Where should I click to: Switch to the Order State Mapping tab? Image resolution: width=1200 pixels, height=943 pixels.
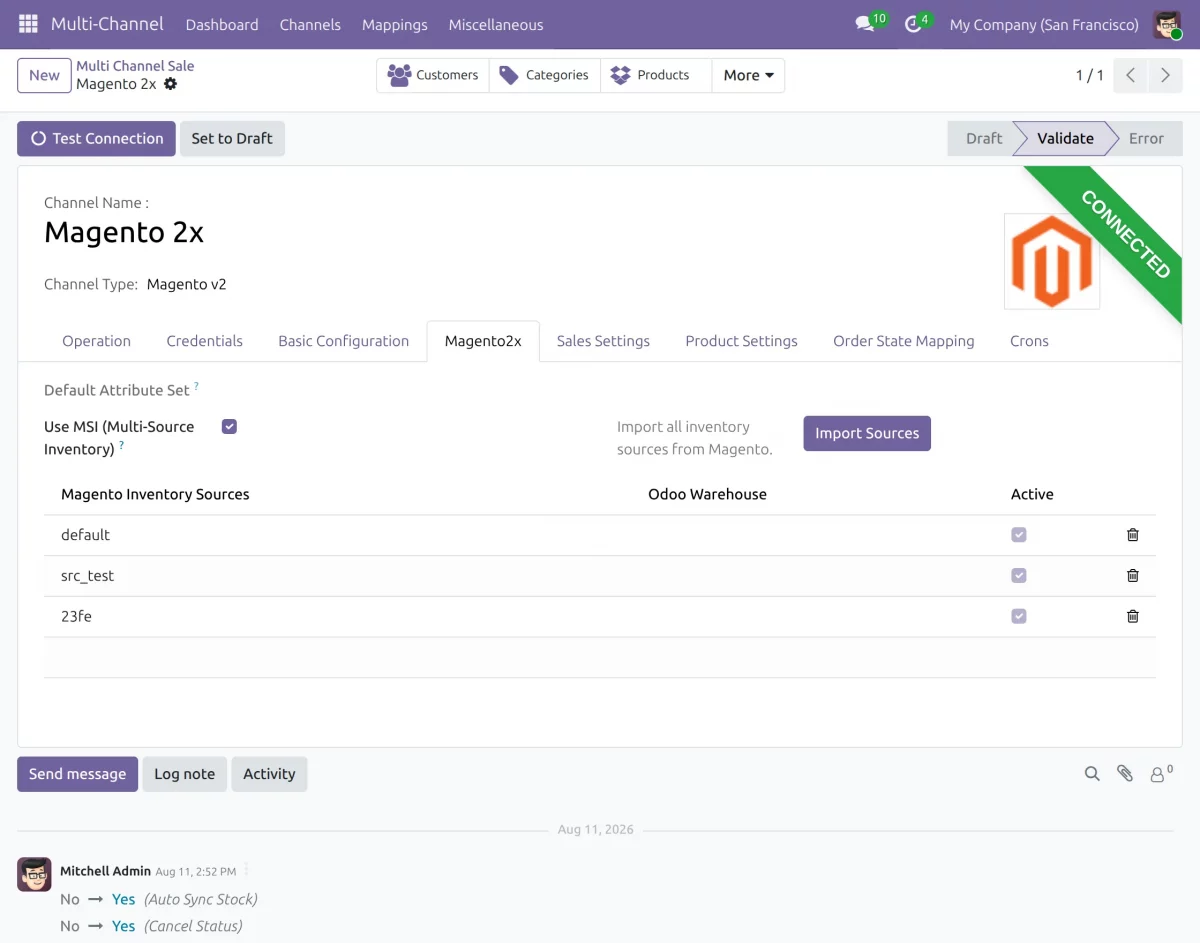click(904, 341)
